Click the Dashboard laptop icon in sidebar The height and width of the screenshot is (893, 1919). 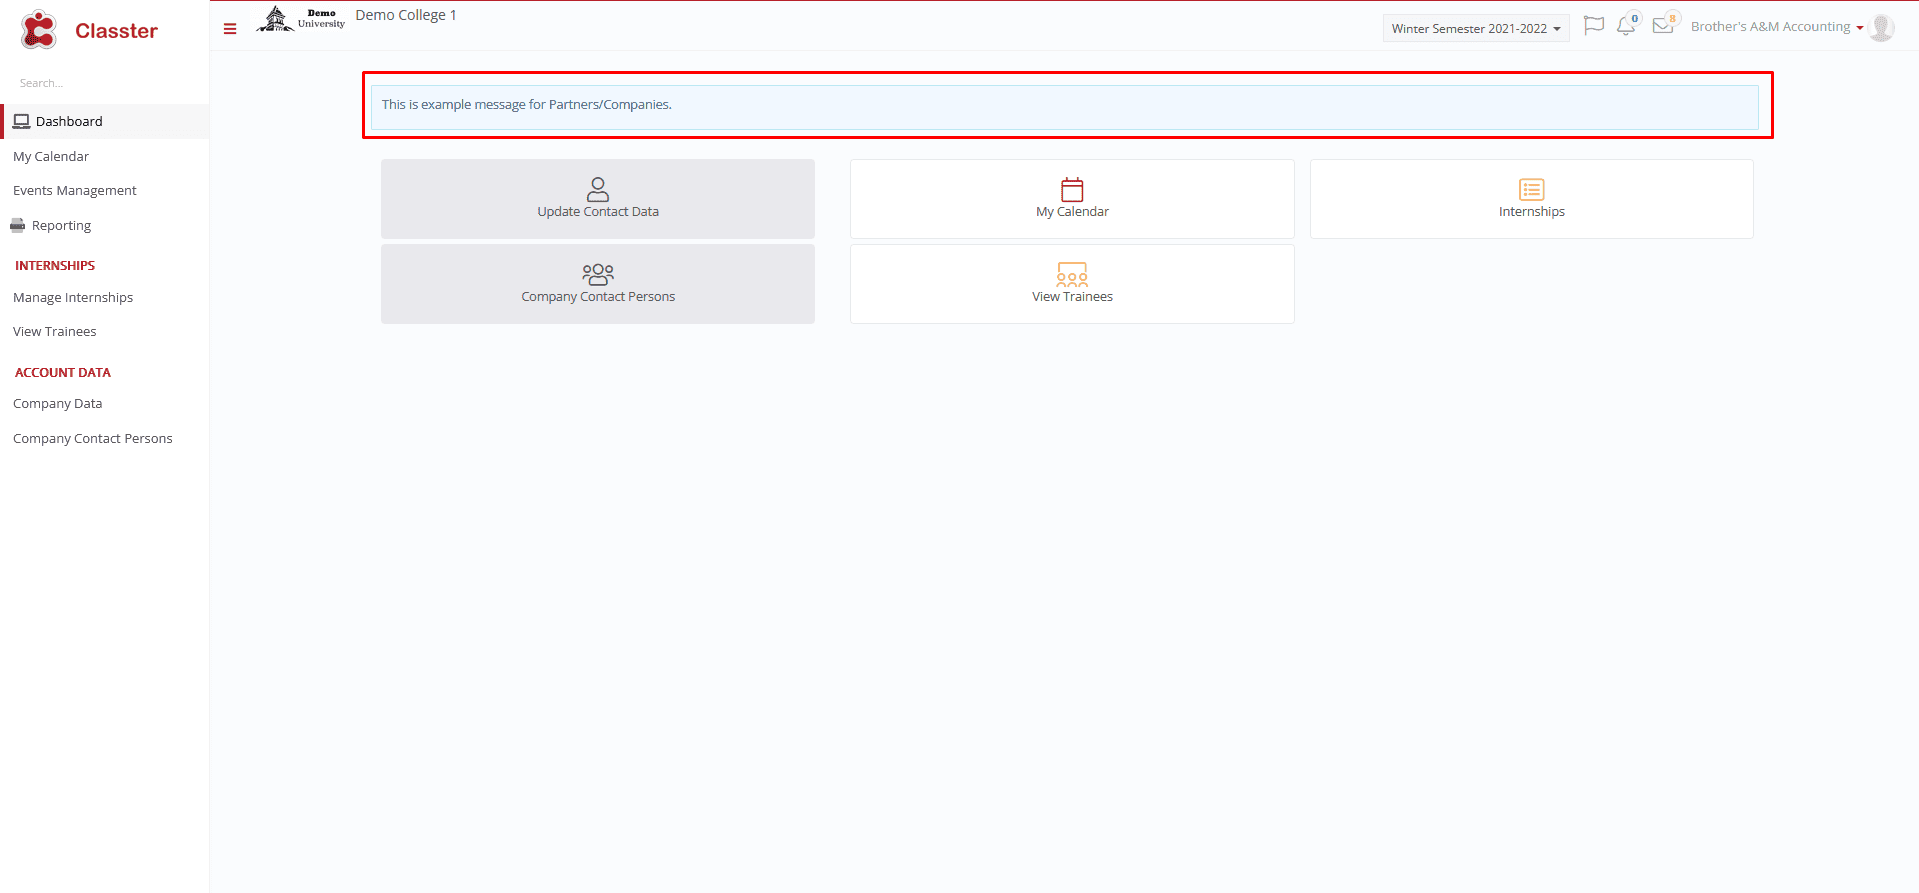[21, 121]
